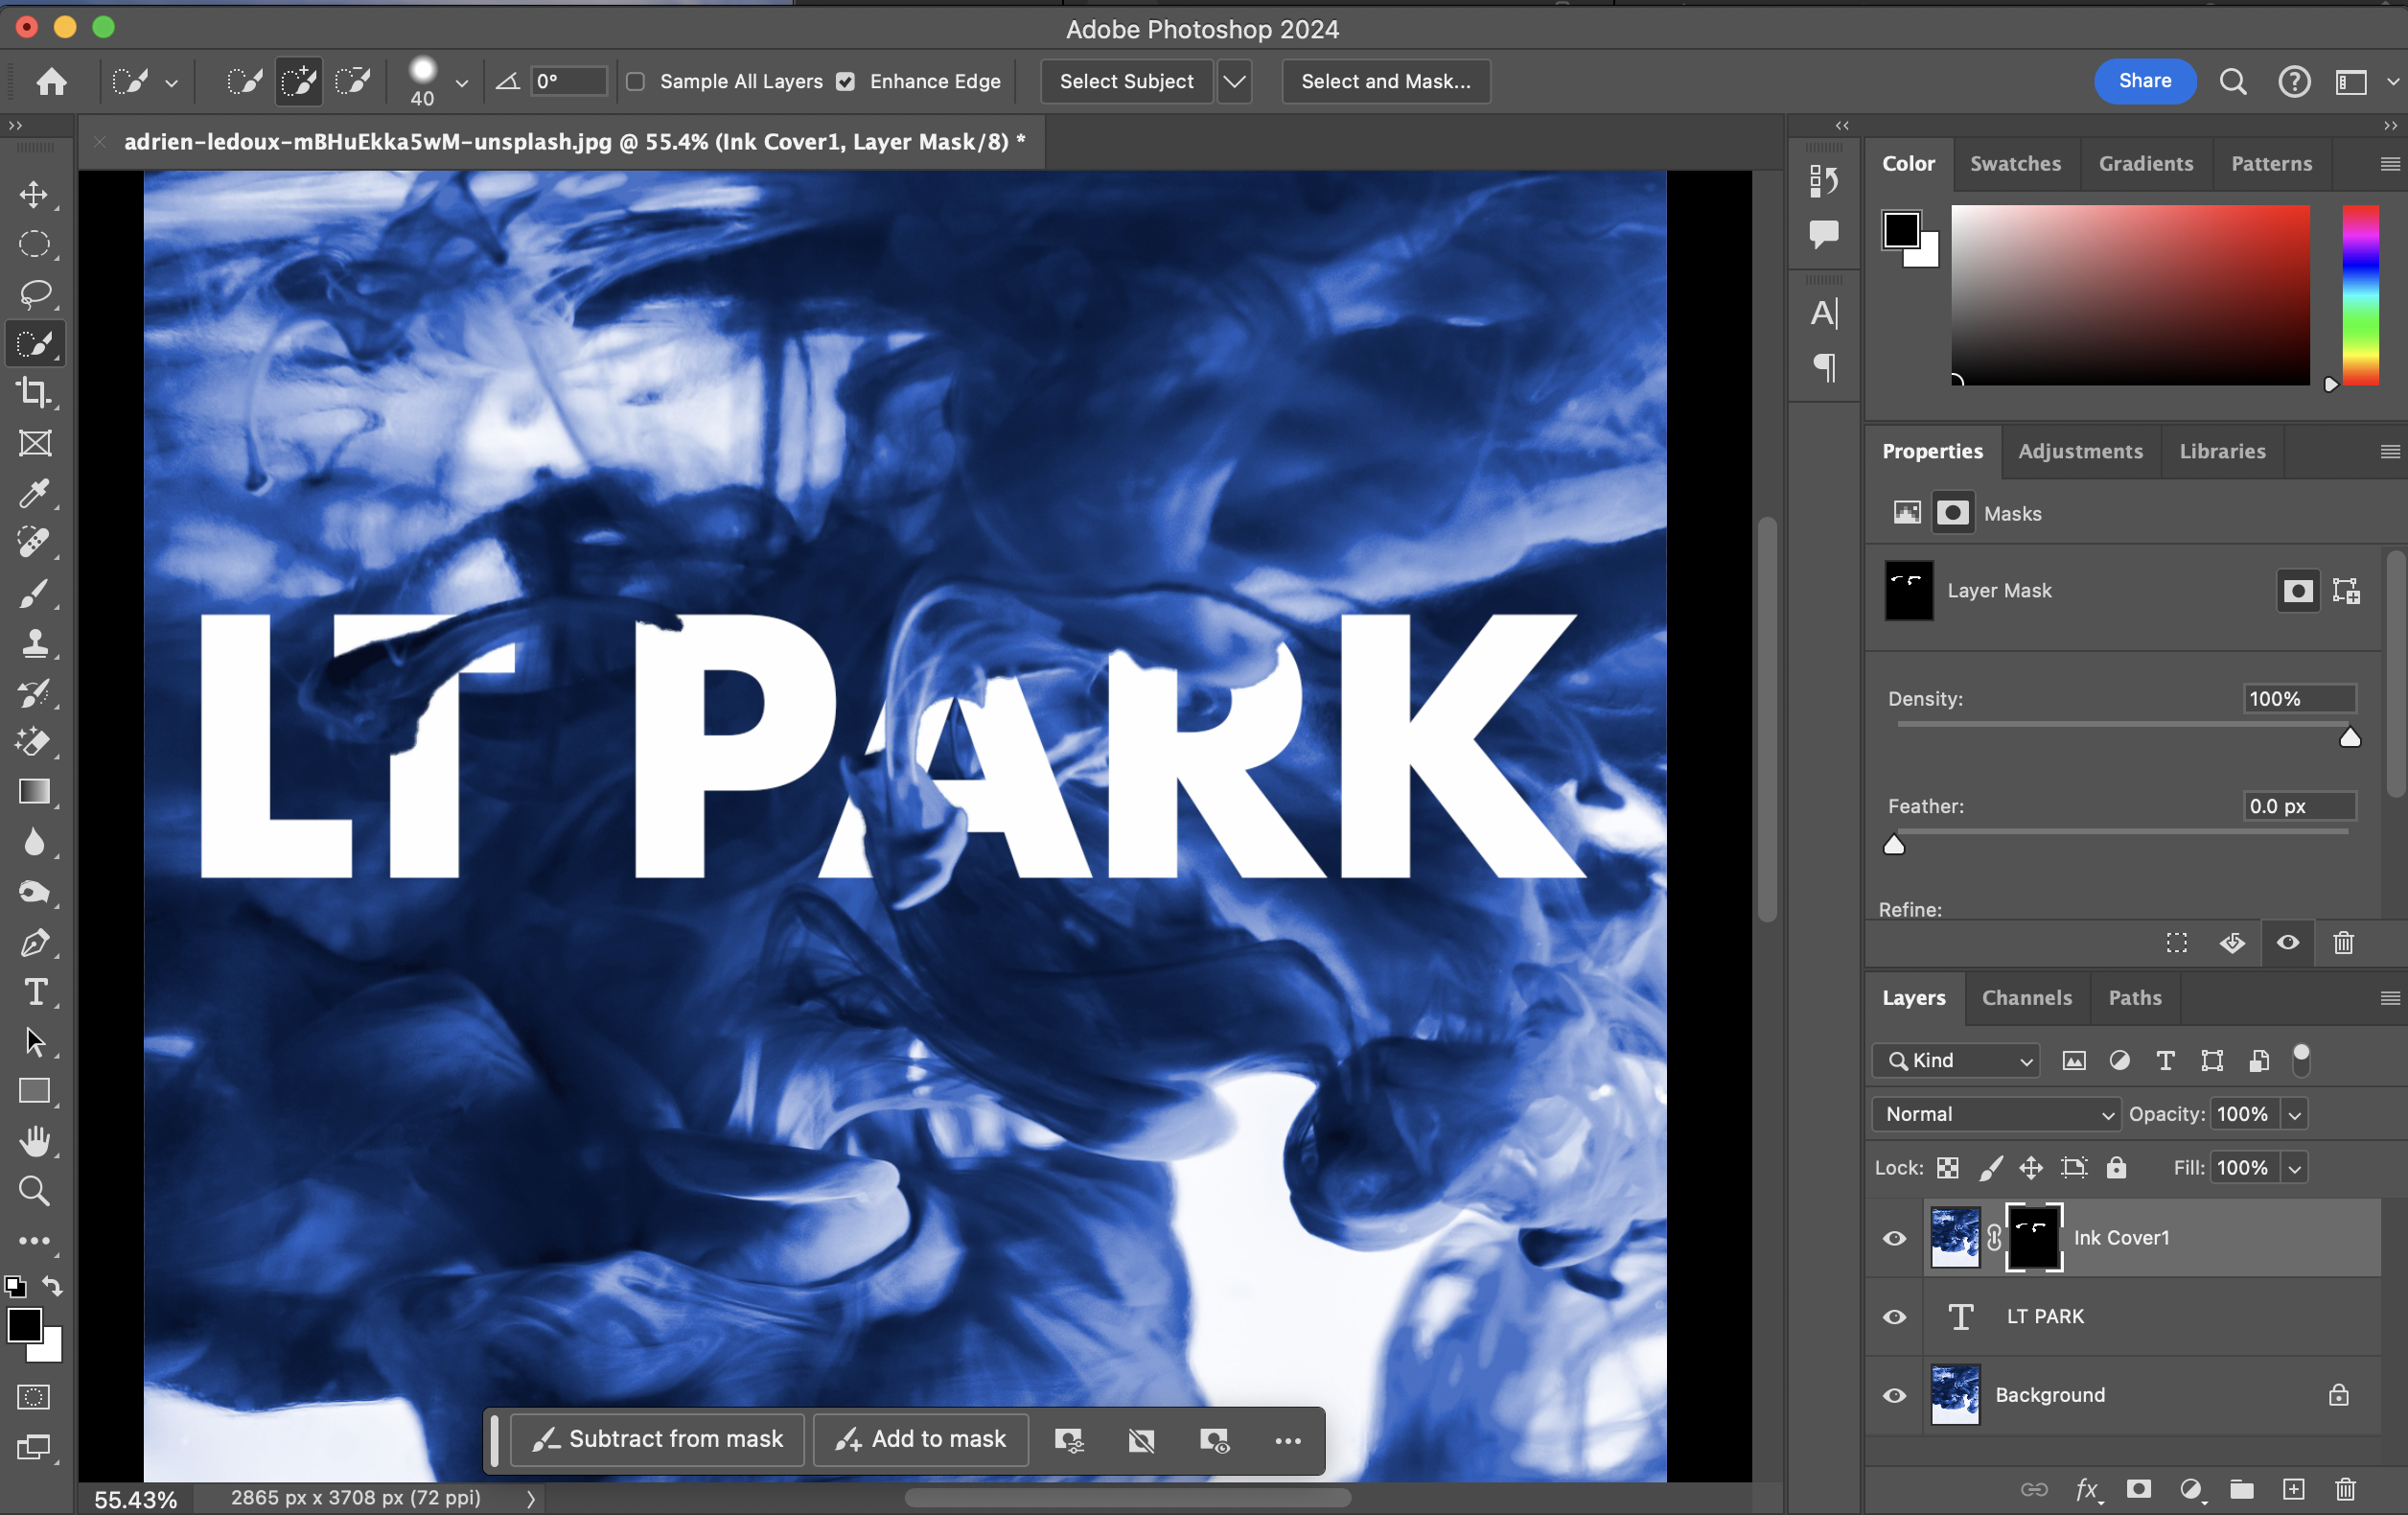Click the Invert mask icon in contextual bar
The image size is (2408, 1515).
pyautogui.click(x=1141, y=1440)
